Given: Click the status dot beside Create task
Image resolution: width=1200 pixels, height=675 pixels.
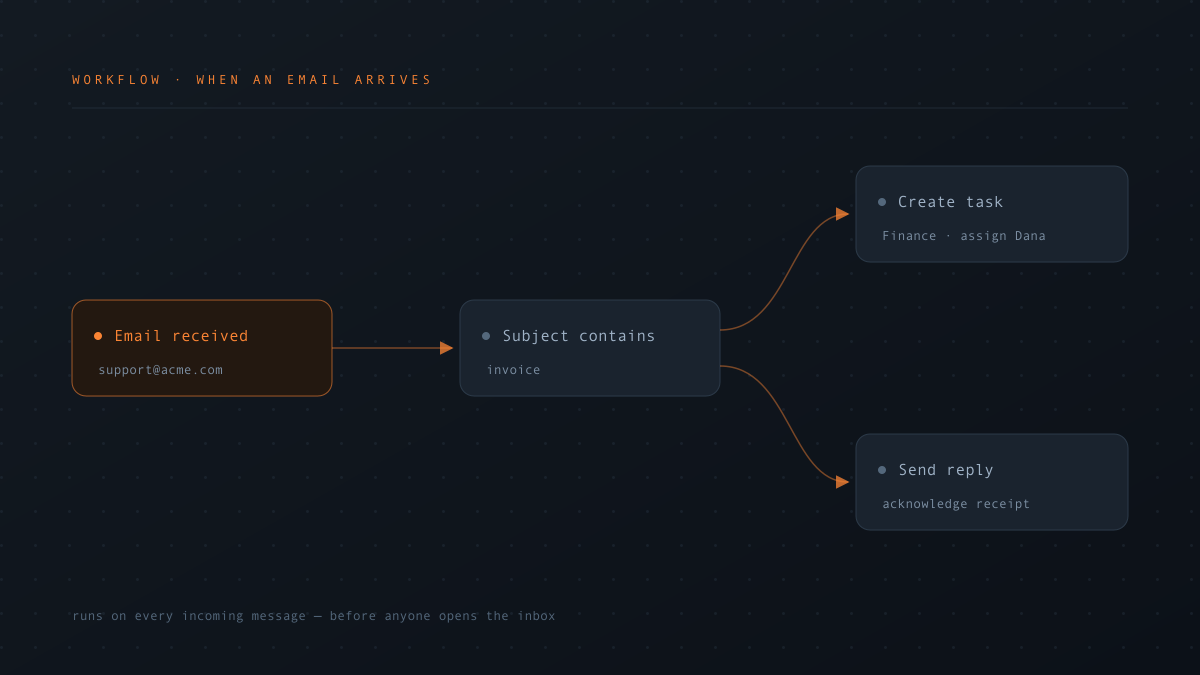Looking at the screenshot, I should click(882, 202).
